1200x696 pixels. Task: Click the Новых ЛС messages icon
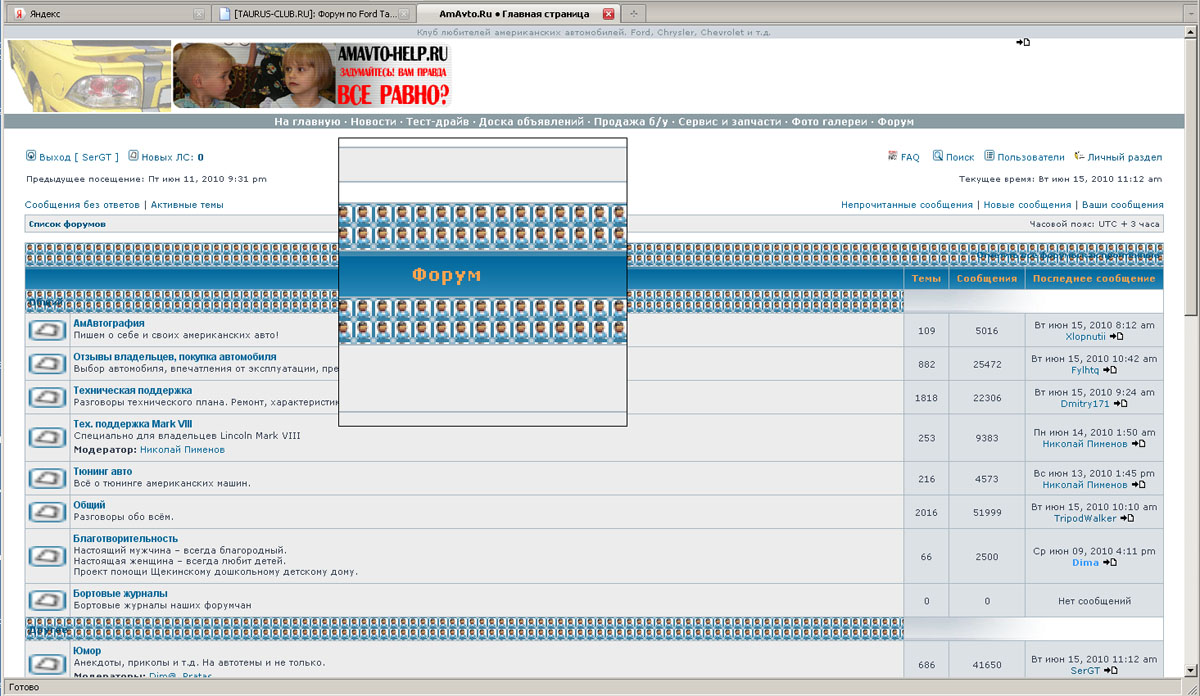tap(134, 157)
